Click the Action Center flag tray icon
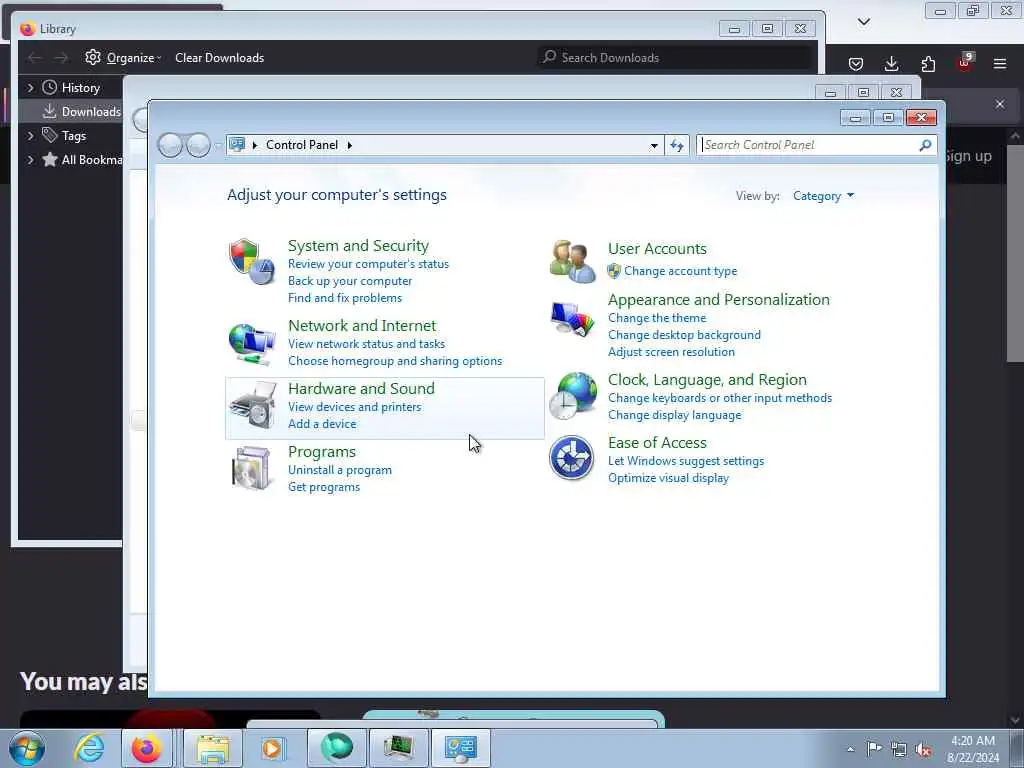This screenshot has height=768, width=1024. (x=874, y=748)
